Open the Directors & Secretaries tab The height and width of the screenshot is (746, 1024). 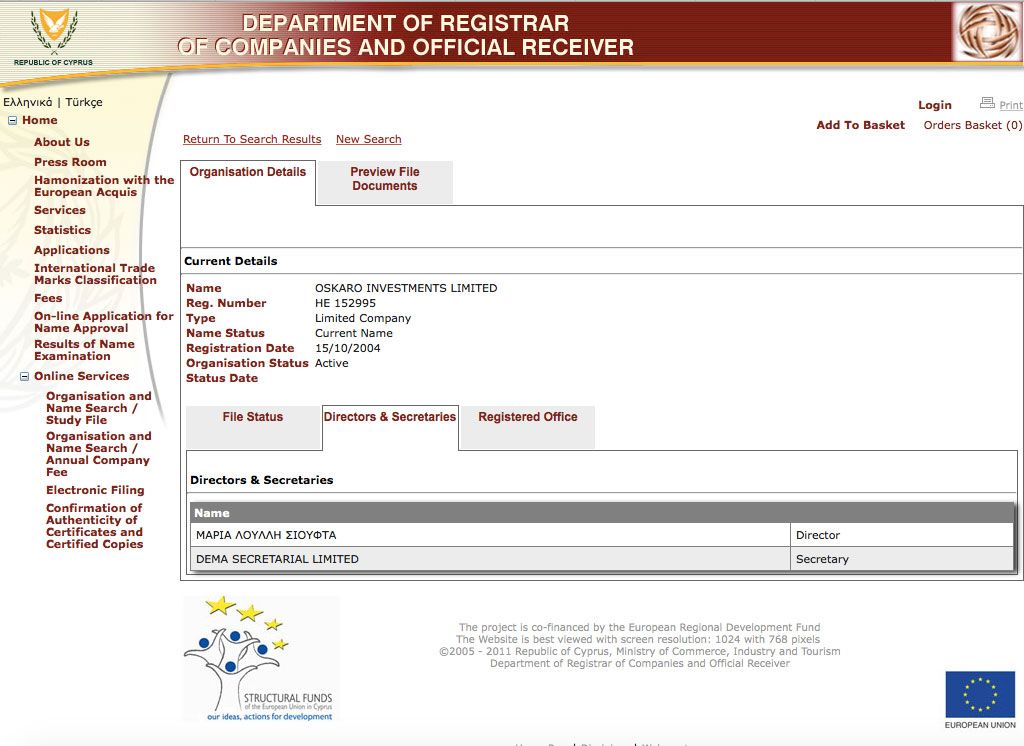coord(389,418)
